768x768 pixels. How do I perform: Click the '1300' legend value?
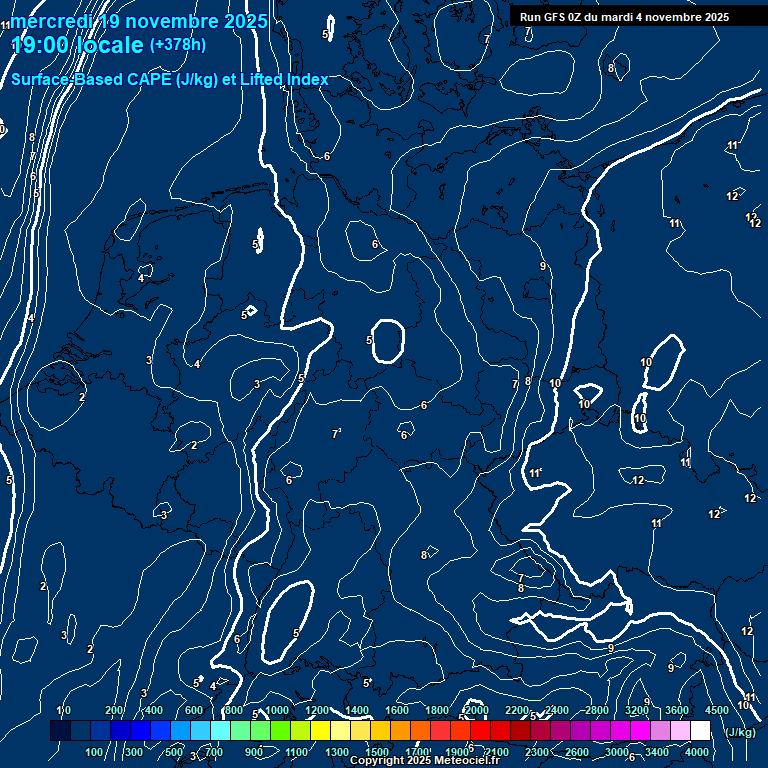point(337,752)
